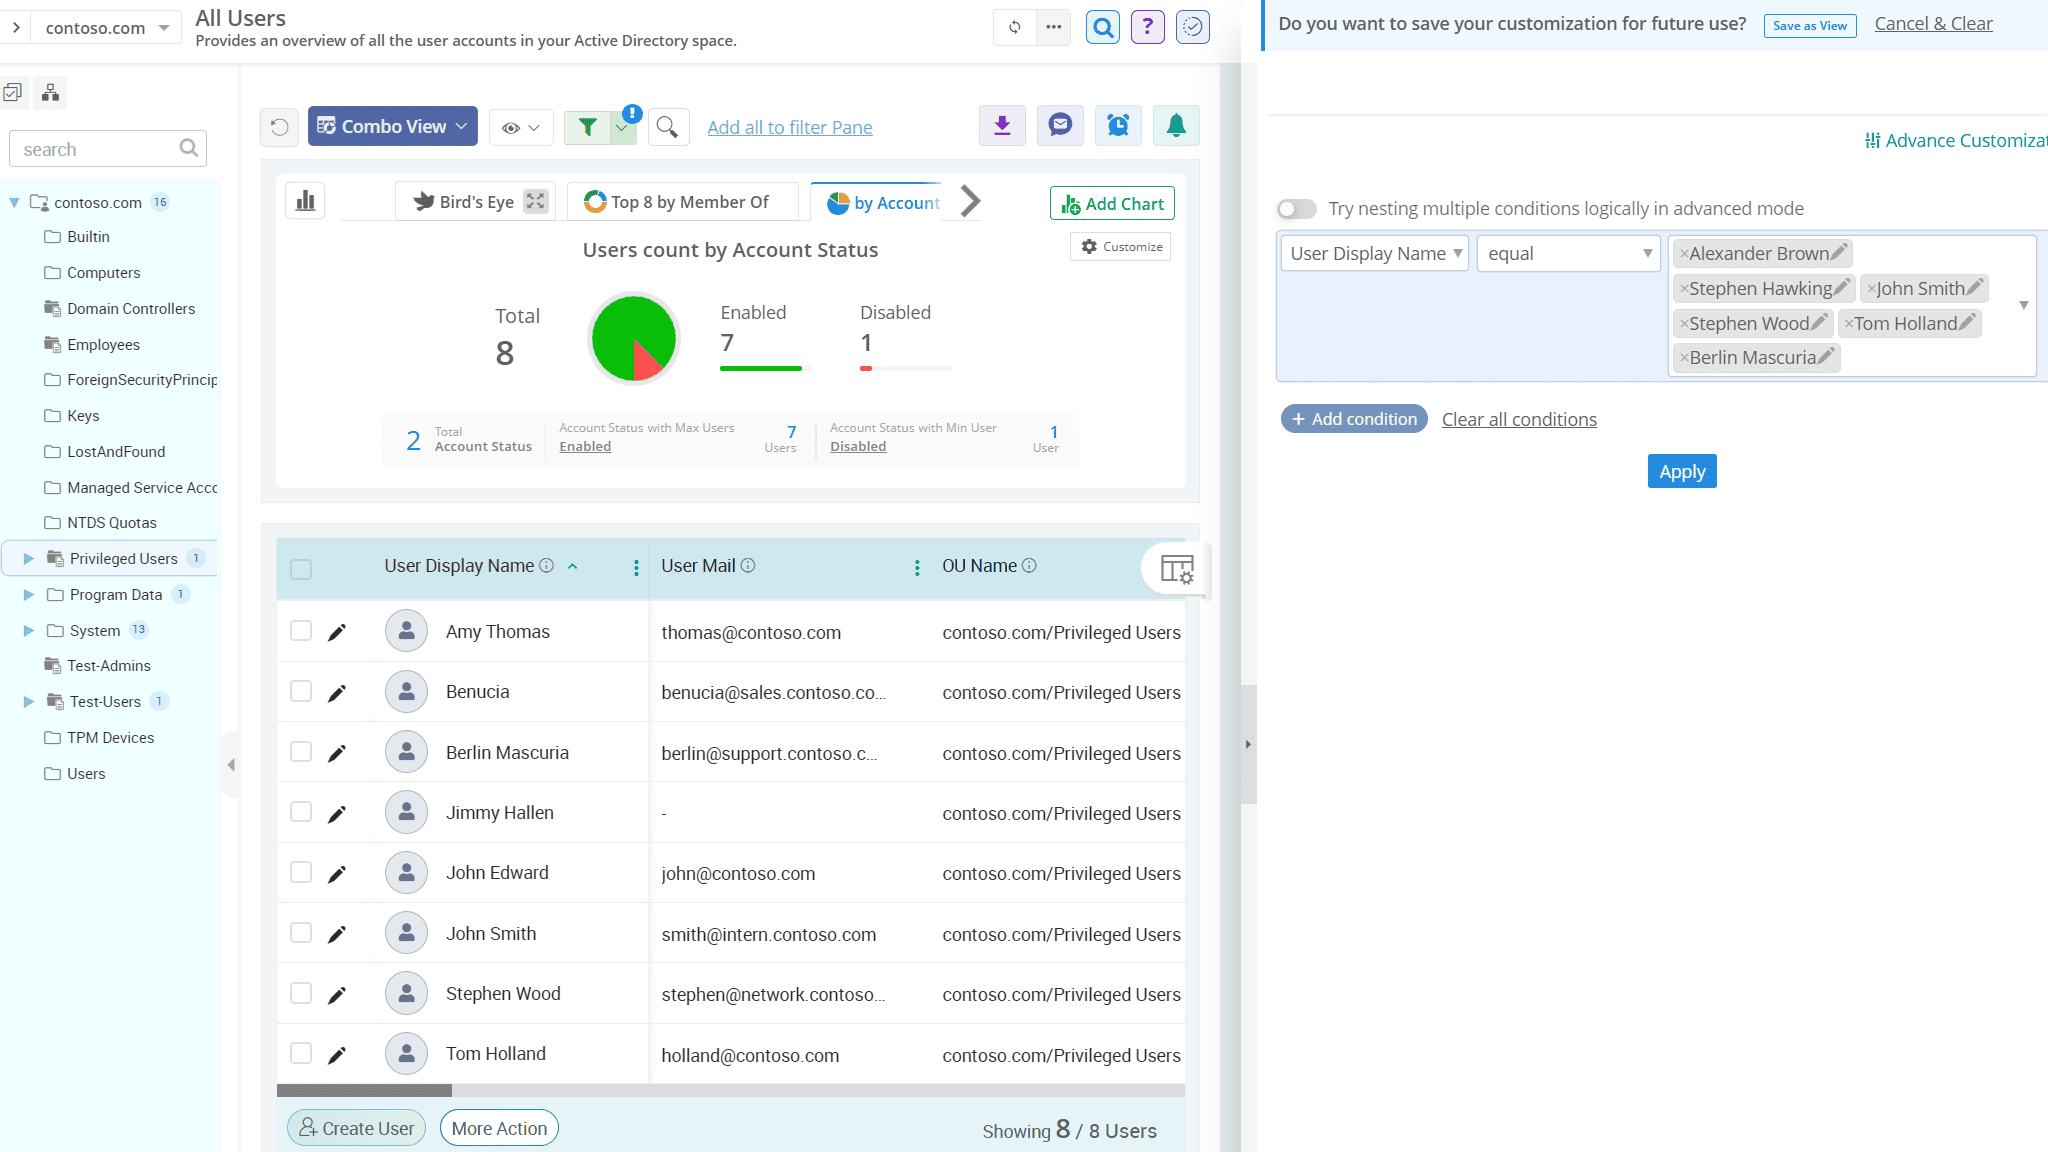The image size is (2048, 1152).
Task: Enable advanced mode for nesting conditions
Action: click(1296, 208)
